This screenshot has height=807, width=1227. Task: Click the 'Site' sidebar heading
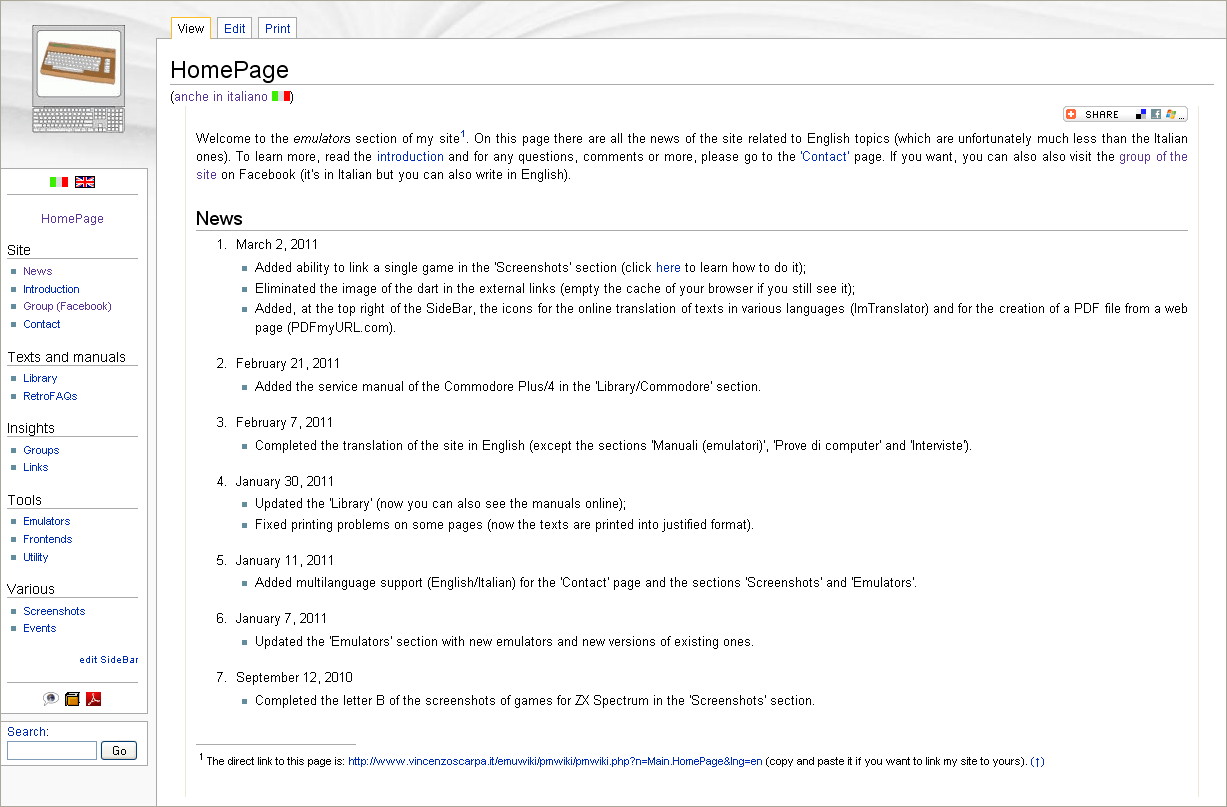click(19, 250)
